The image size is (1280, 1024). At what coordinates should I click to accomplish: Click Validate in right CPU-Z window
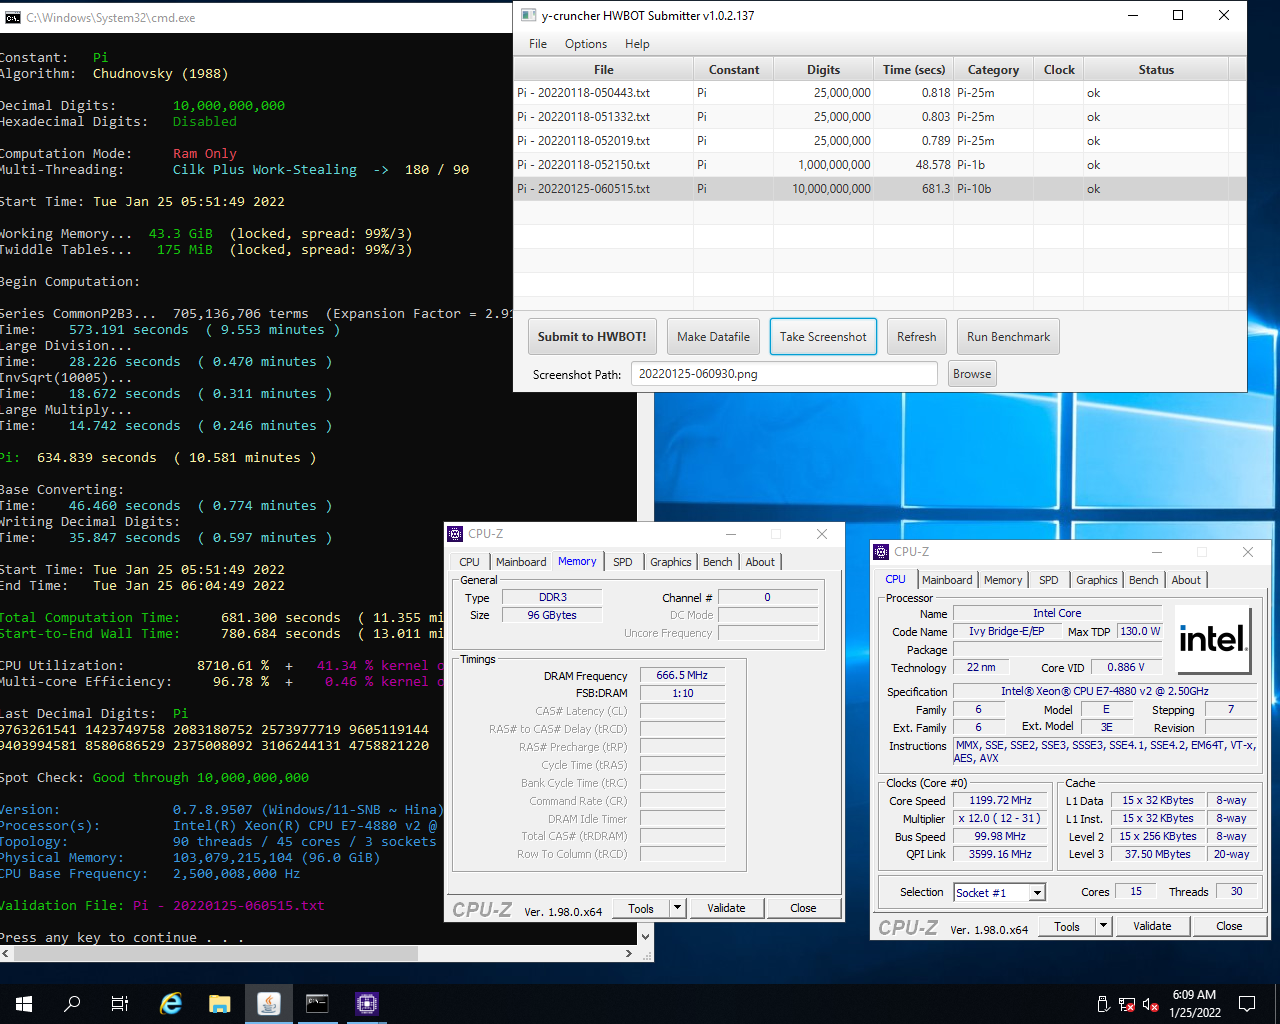(x=1152, y=926)
